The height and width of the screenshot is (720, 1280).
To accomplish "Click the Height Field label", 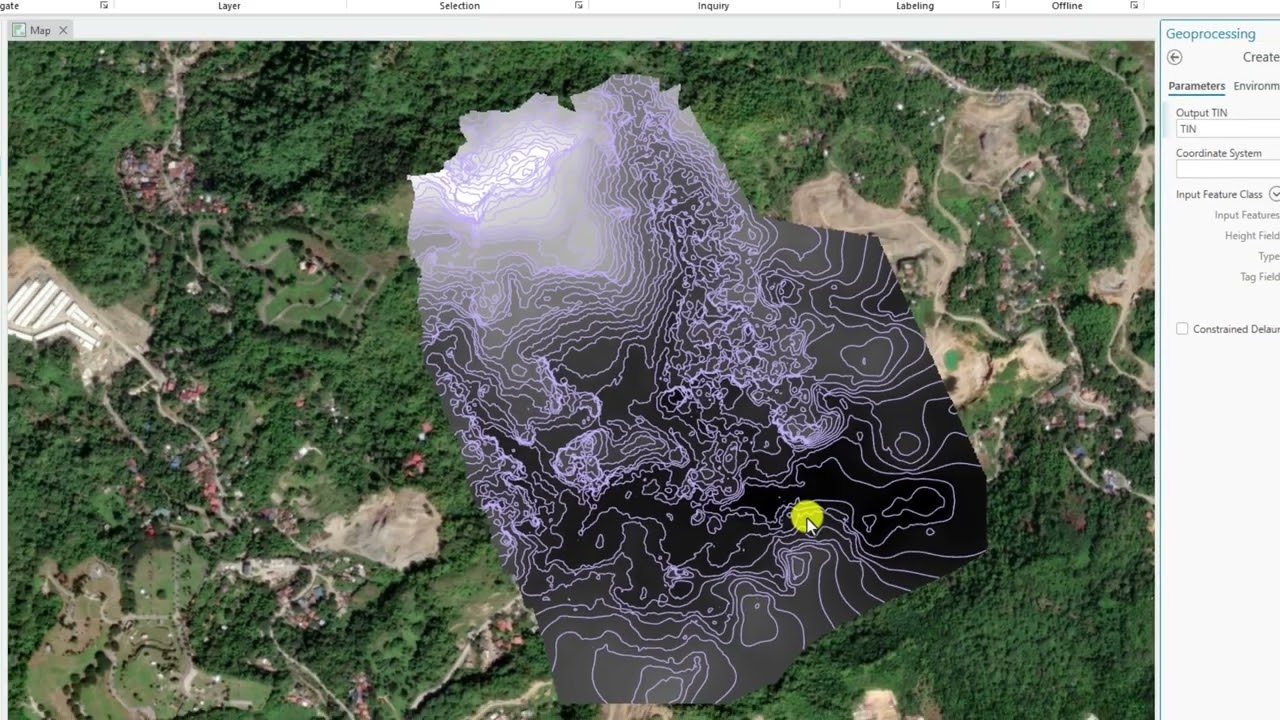I will pyautogui.click(x=1252, y=236).
